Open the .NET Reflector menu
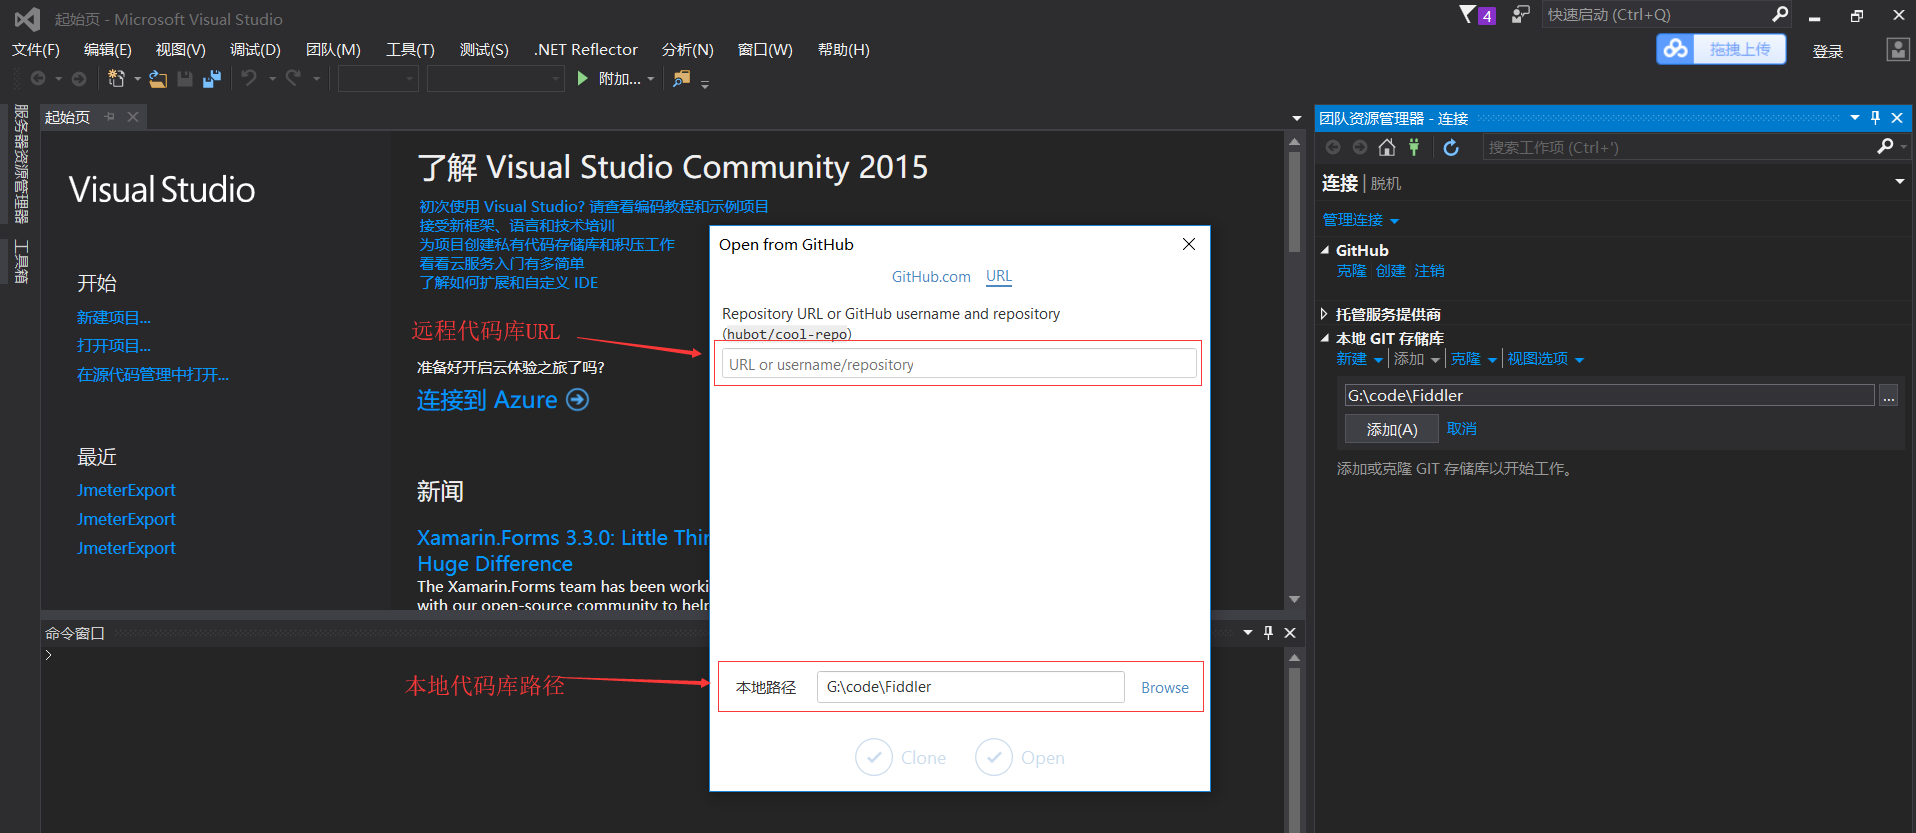 pos(586,49)
